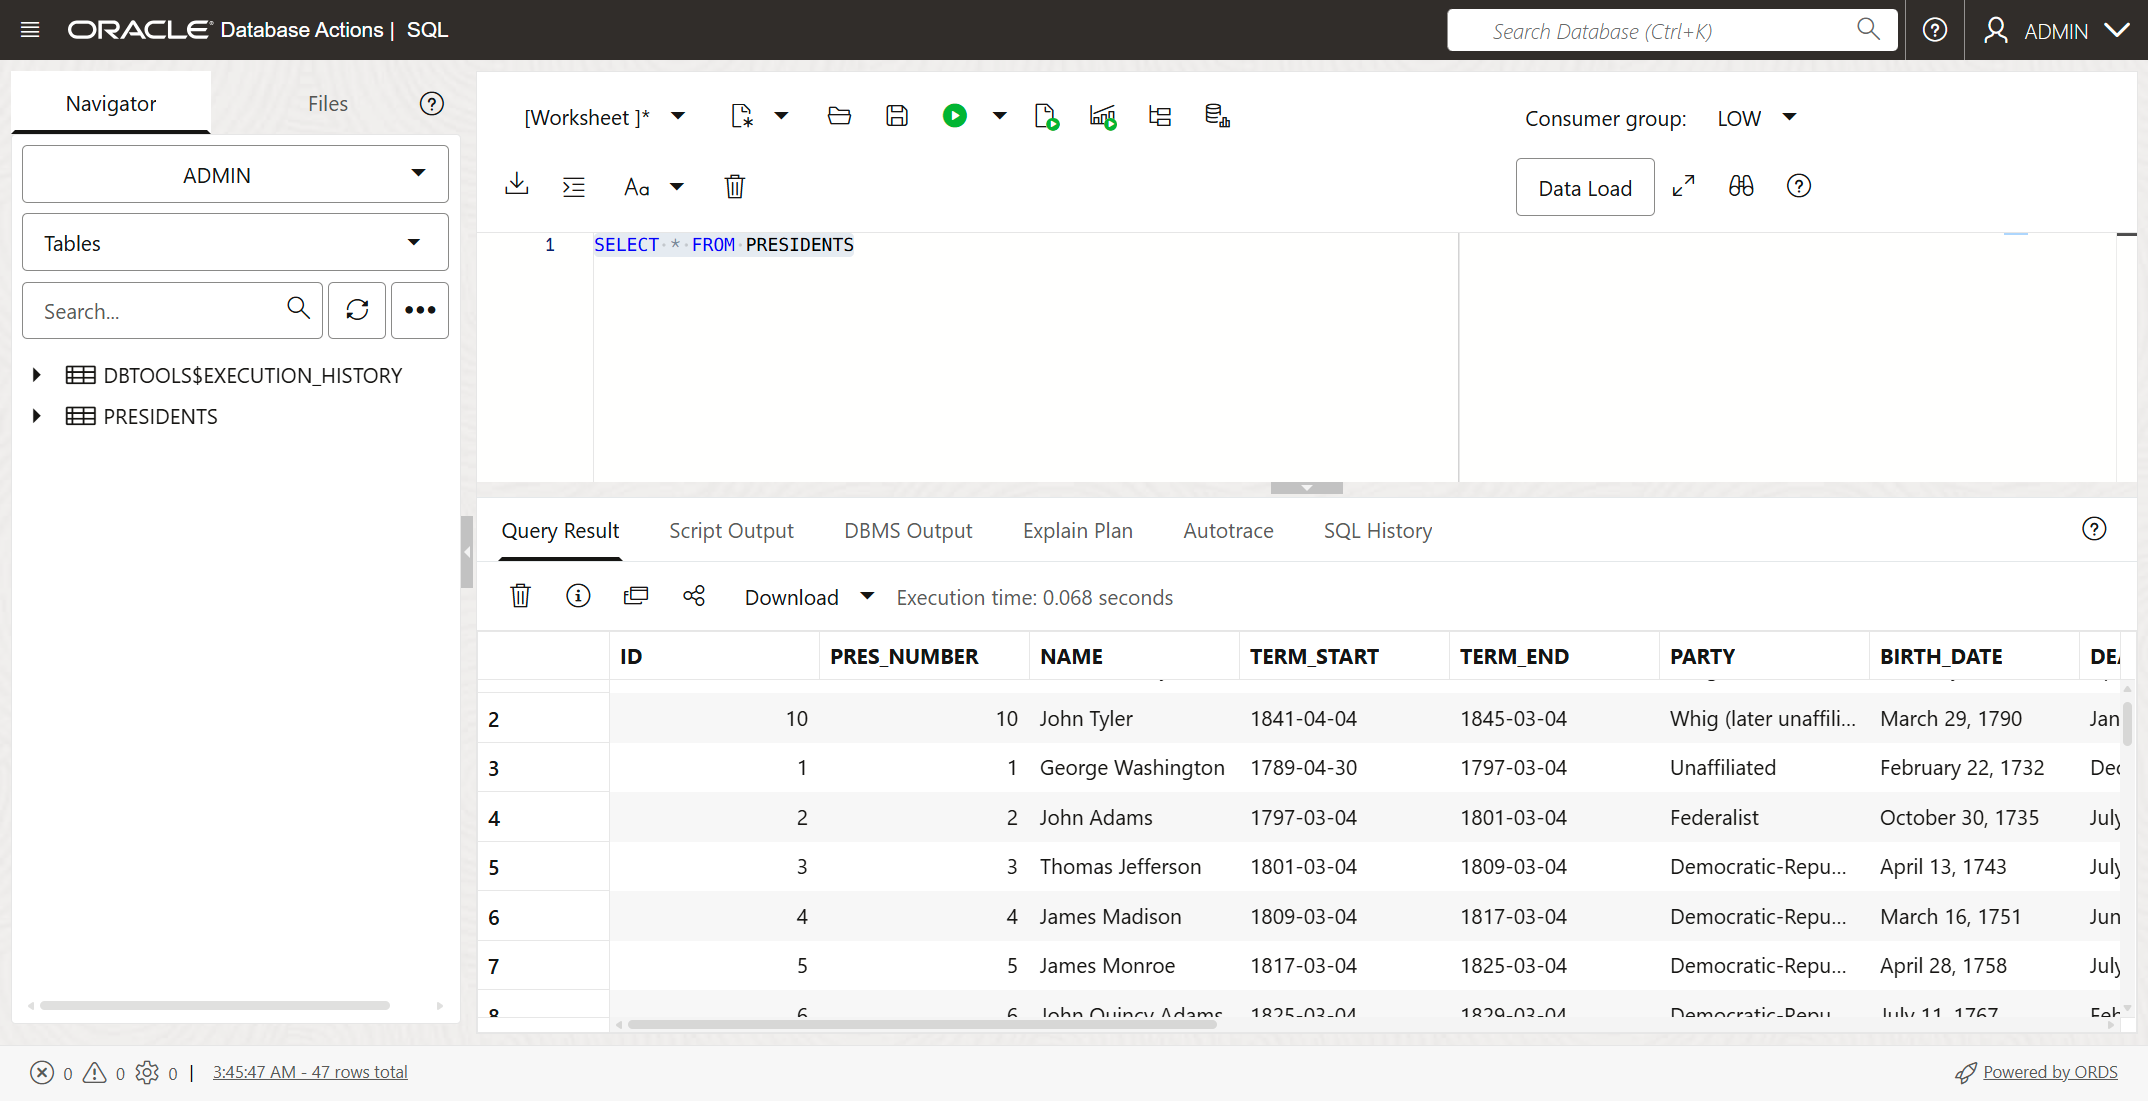The height and width of the screenshot is (1101, 2148).
Task: Open the ADMIN schema dropdown
Action: click(x=235, y=175)
